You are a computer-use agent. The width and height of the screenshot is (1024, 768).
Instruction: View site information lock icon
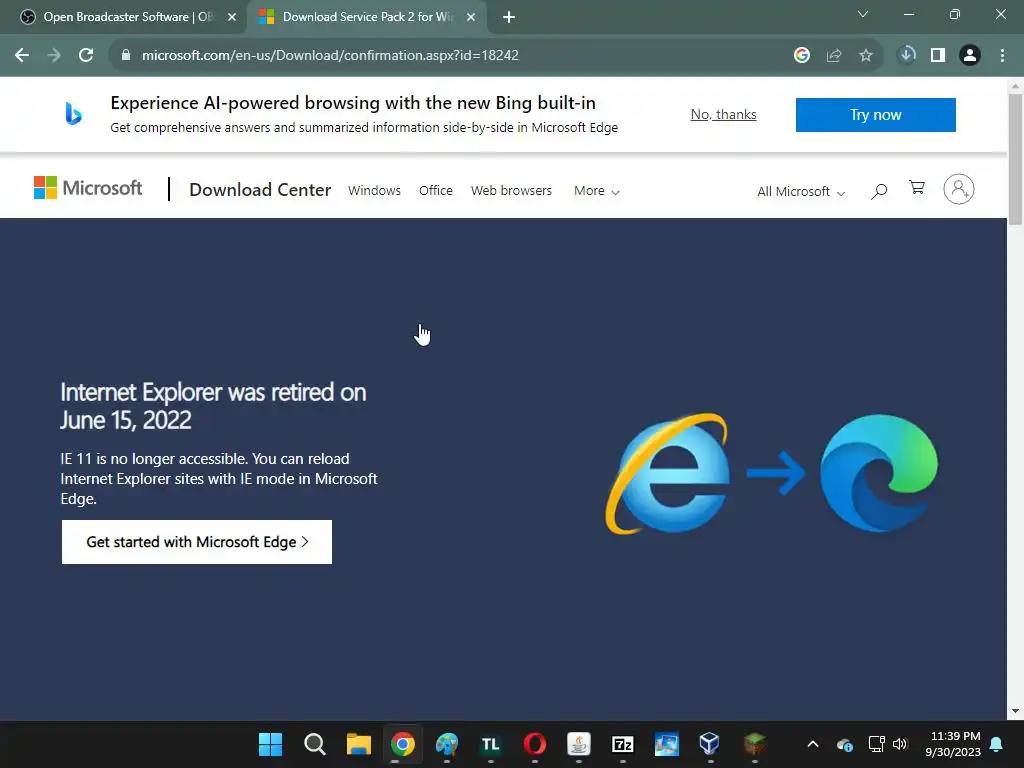(x=126, y=56)
